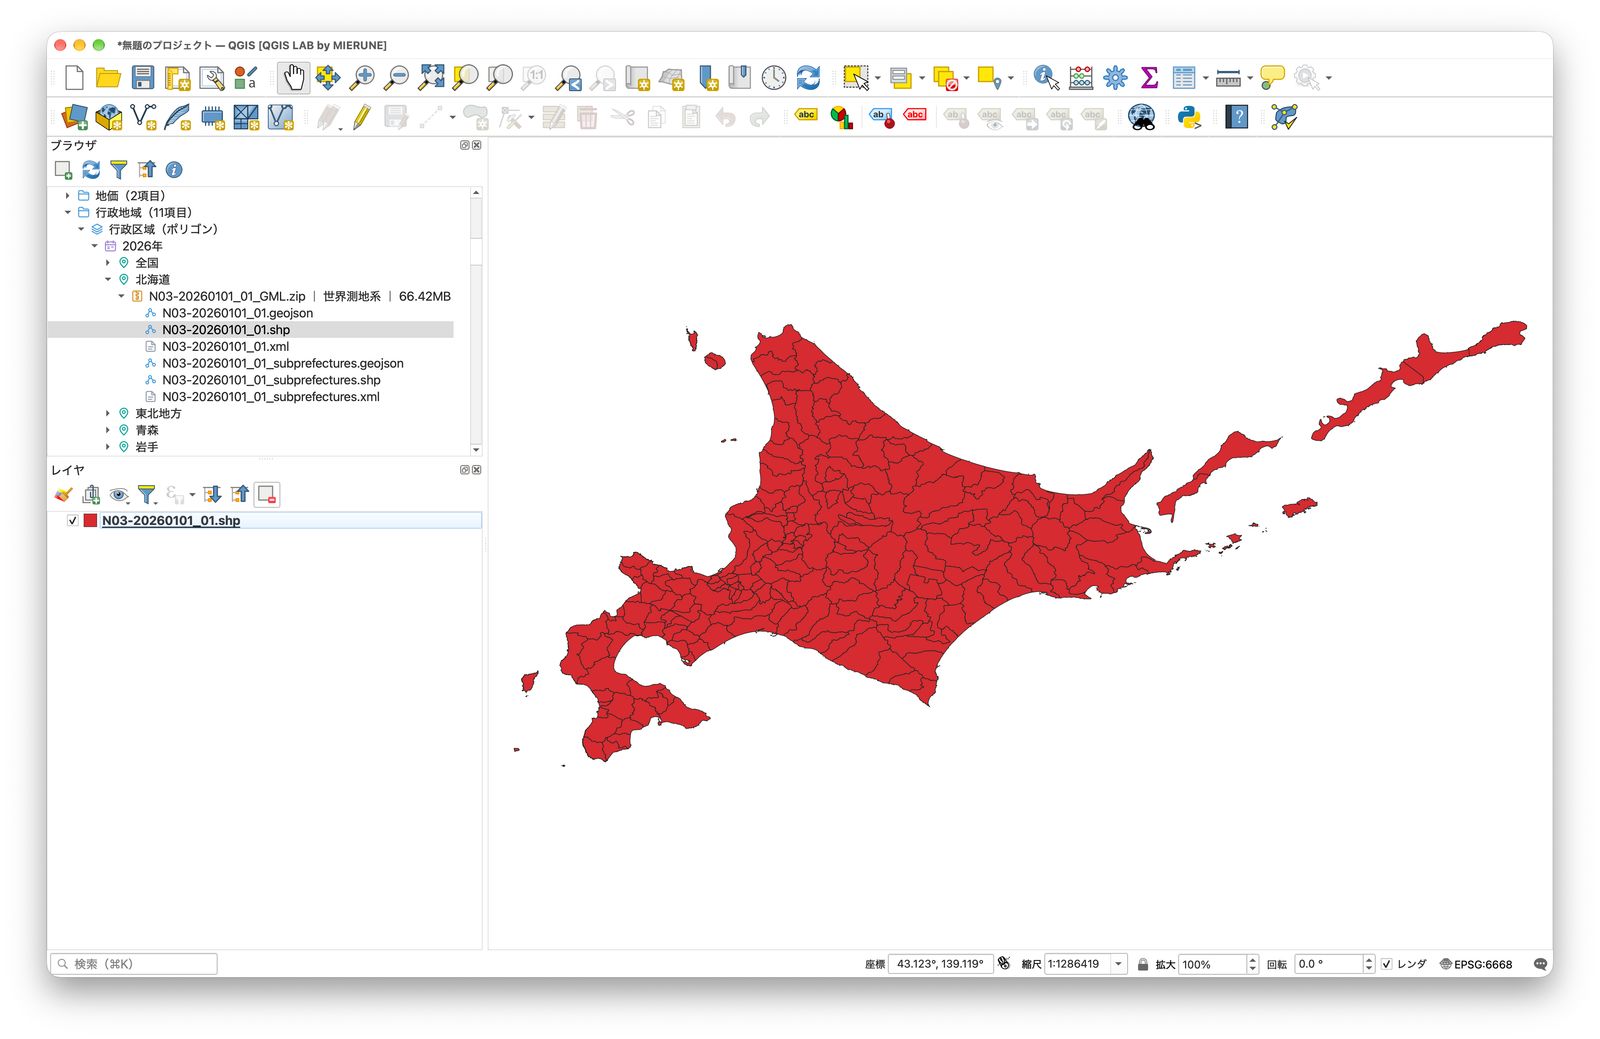1600x1039 pixels.
Task: Show the statistical summary sigma tool
Action: tap(1149, 77)
